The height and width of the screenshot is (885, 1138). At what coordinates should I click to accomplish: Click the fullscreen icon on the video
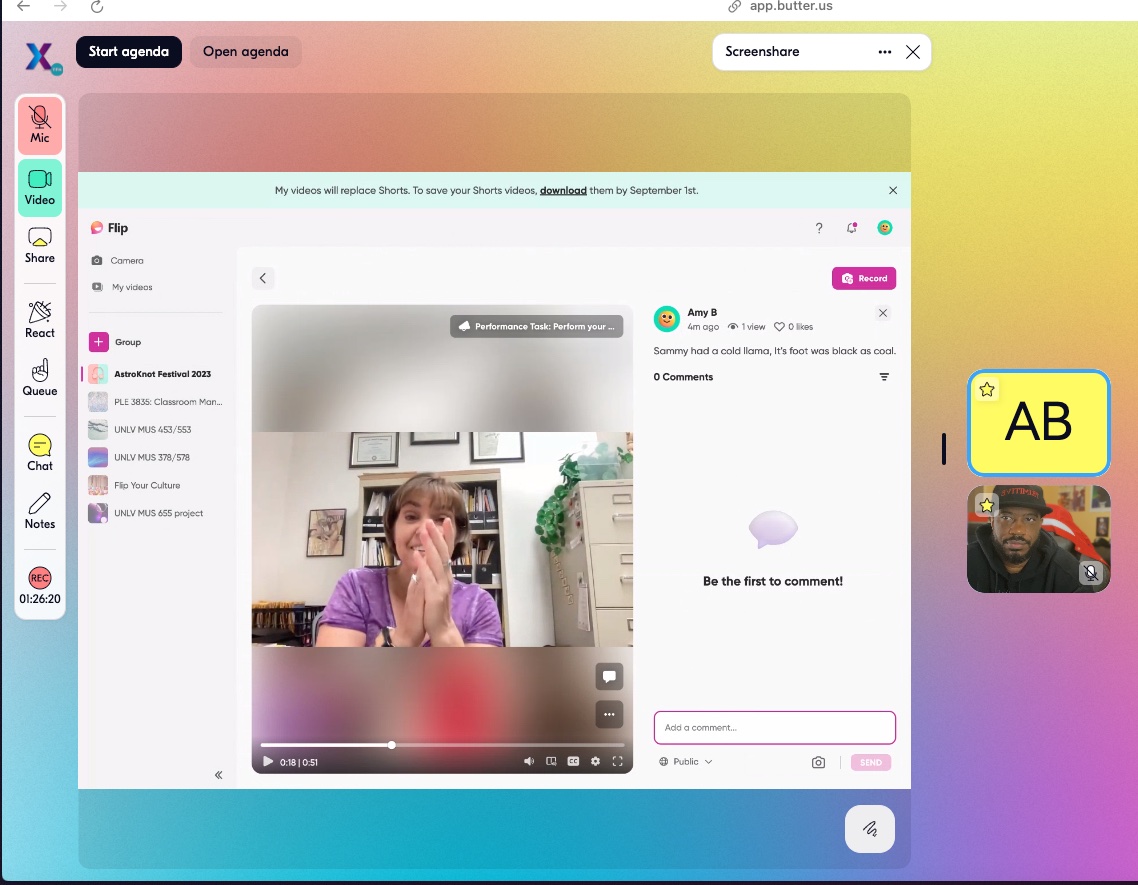617,761
